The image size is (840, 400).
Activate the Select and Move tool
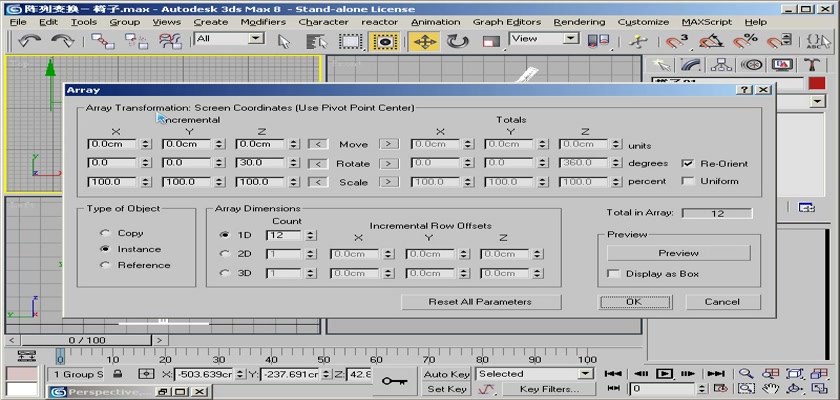424,41
